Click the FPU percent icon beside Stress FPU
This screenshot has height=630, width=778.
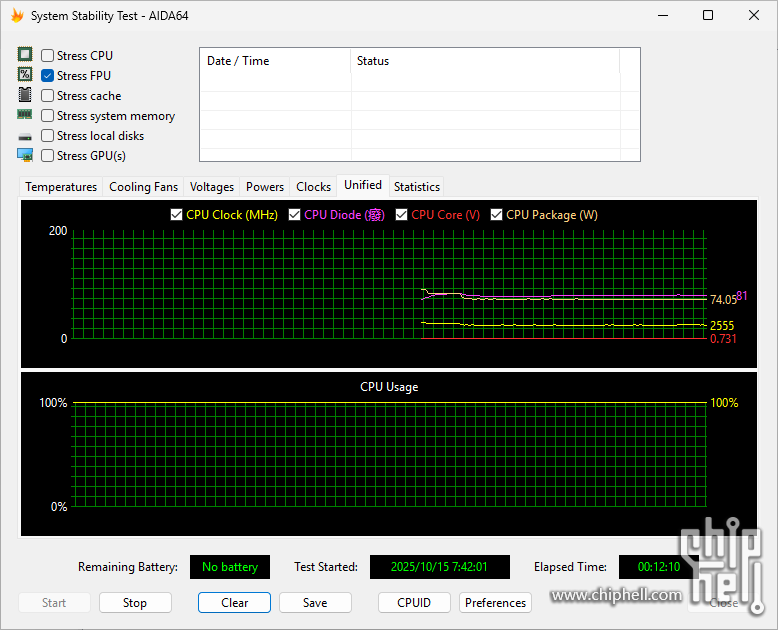(25, 76)
